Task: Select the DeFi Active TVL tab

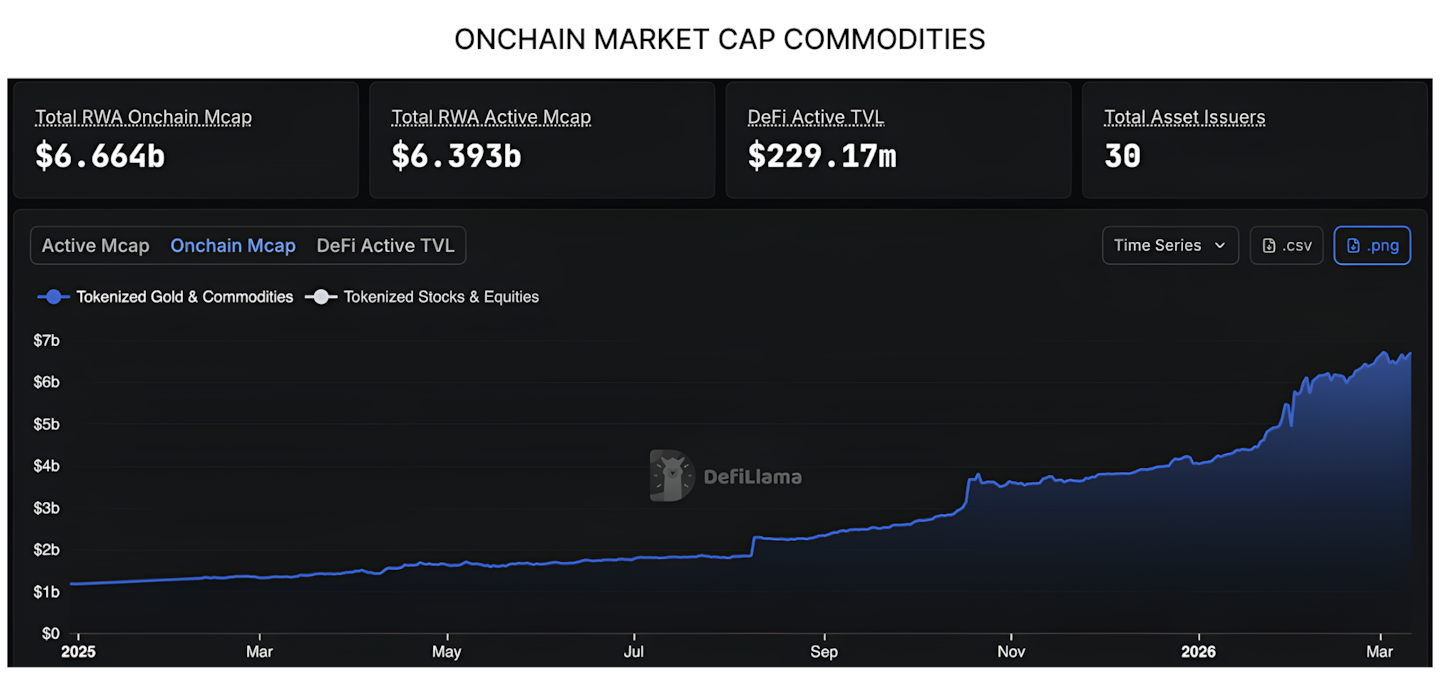Action: pyautogui.click(x=385, y=245)
